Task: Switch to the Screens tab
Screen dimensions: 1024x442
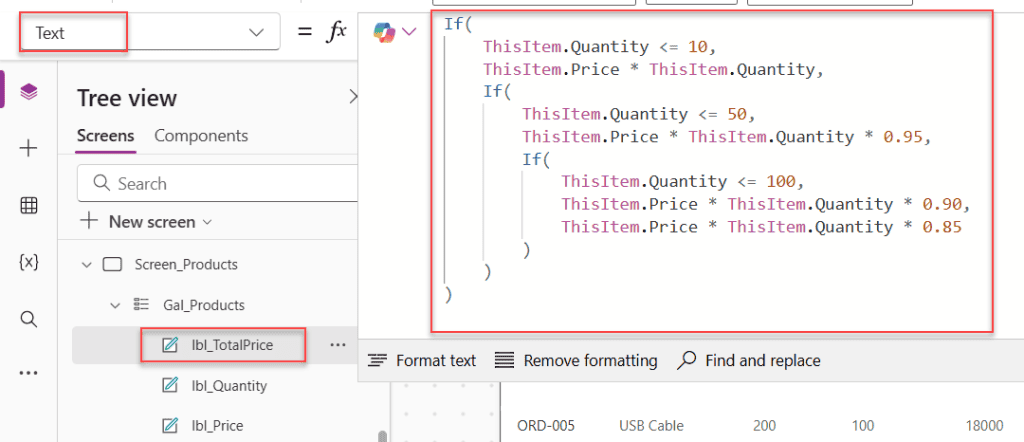Action: pos(106,136)
